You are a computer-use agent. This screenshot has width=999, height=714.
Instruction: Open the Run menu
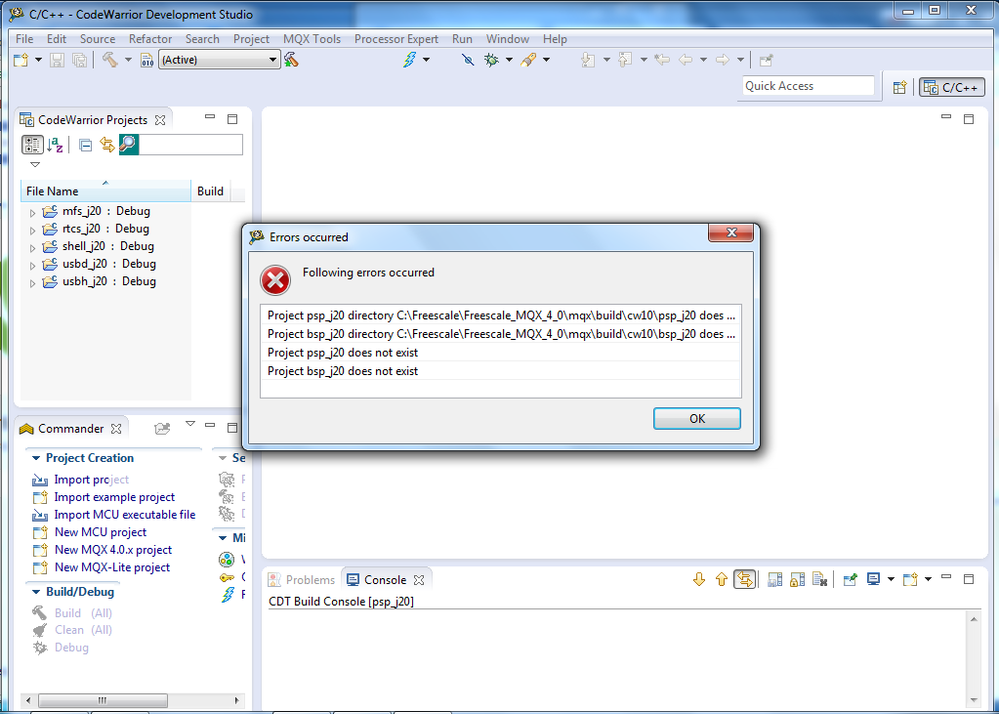pyautogui.click(x=462, y=39)
